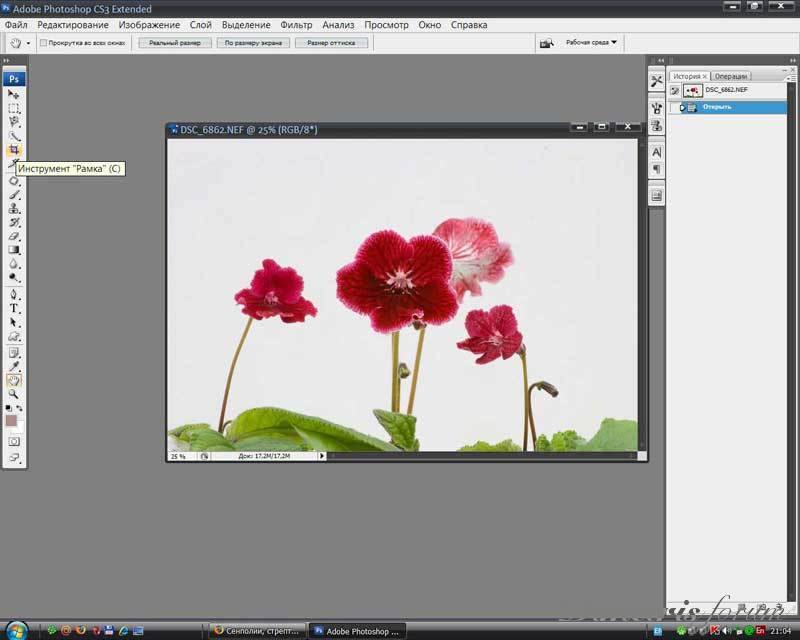The height and width of the screenshot is (640, 800).
Task: Click the 'Реальный размер' button
Action: coord(175,43)
